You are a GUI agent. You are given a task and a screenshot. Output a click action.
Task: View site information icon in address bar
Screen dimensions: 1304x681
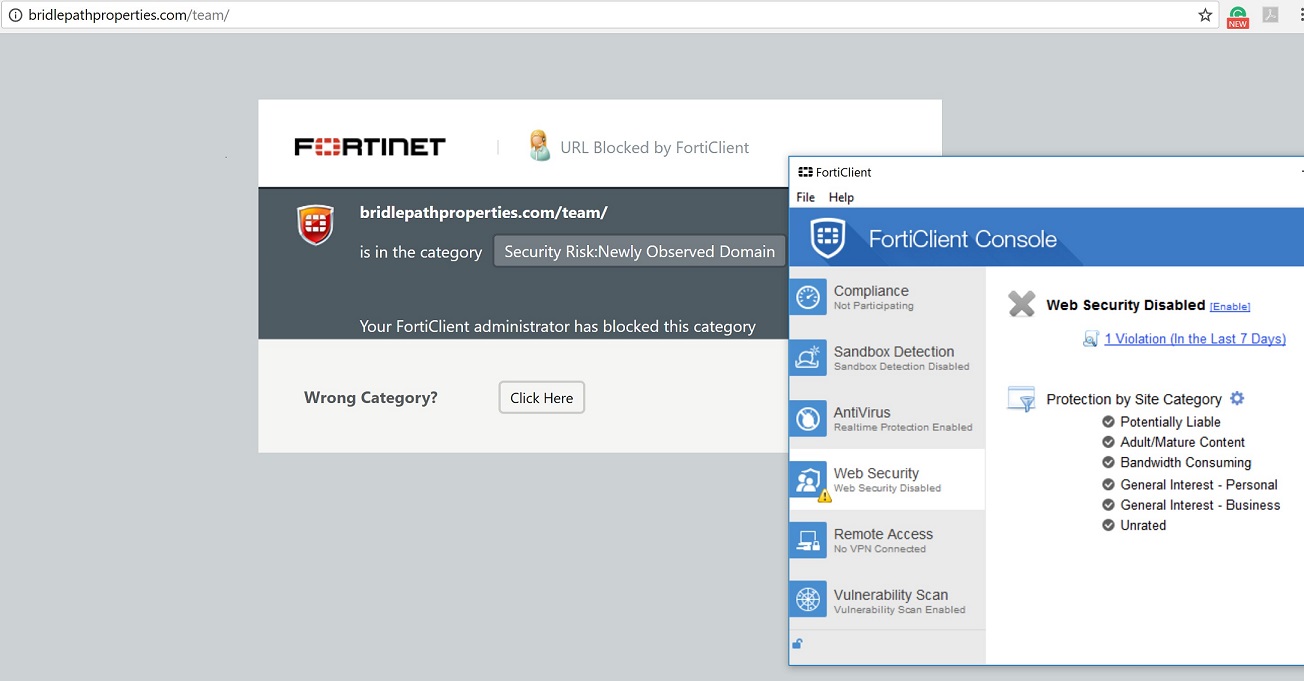(14, 15)
